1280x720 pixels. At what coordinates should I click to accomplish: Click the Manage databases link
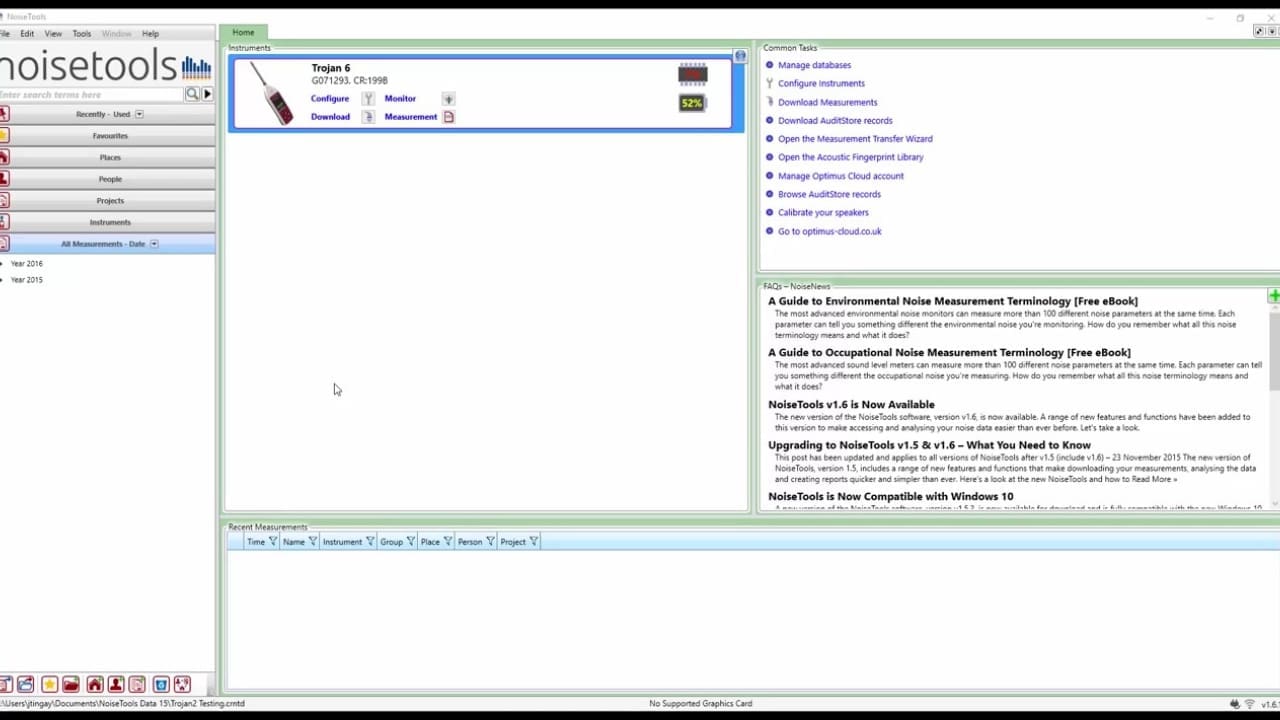pos(815,65)
